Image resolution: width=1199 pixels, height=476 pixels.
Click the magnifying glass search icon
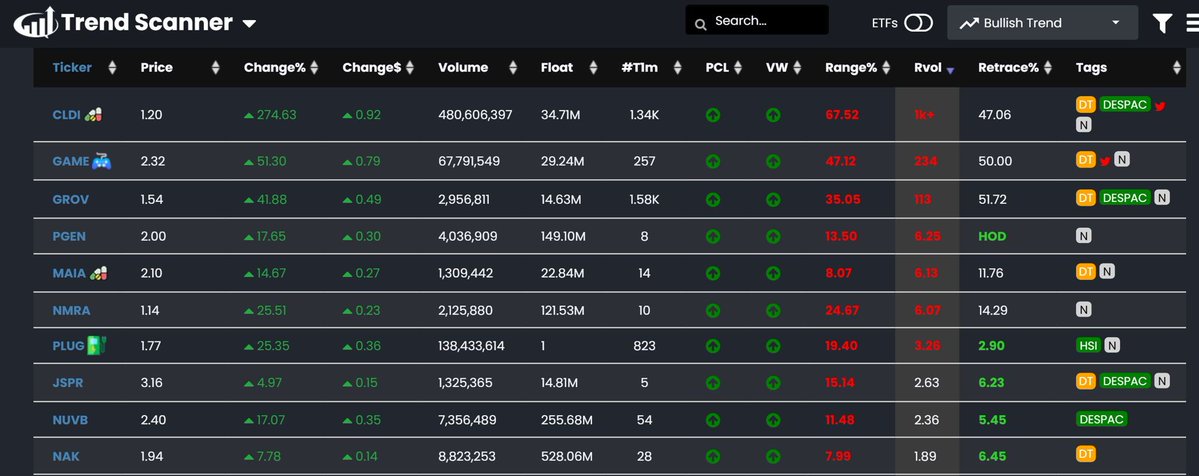(700, 25)
